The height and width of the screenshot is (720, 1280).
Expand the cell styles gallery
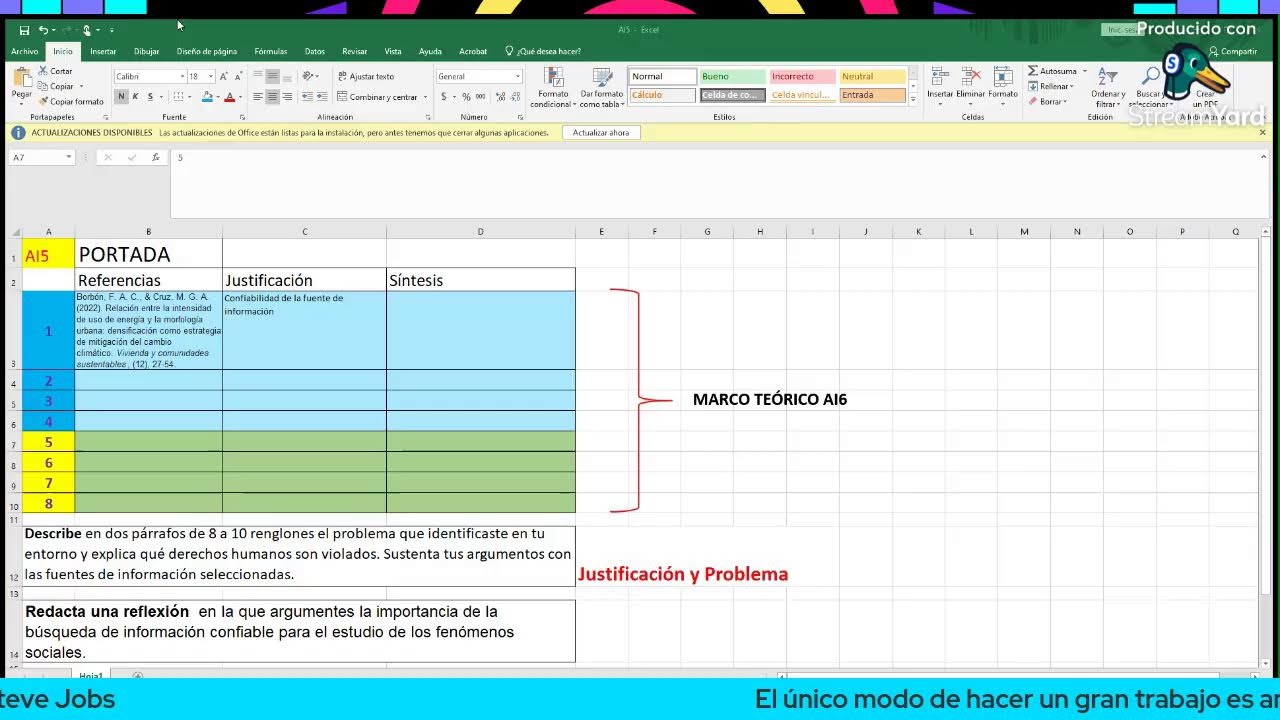coord(915,100)
